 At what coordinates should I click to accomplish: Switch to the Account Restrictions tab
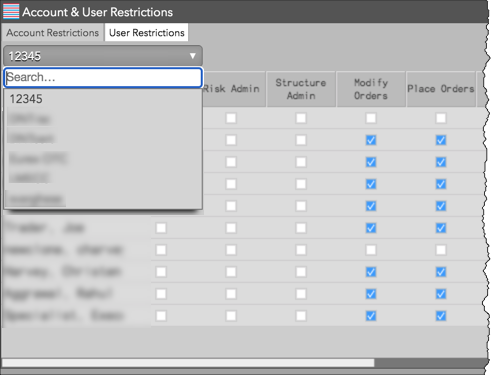click(53, 33)
